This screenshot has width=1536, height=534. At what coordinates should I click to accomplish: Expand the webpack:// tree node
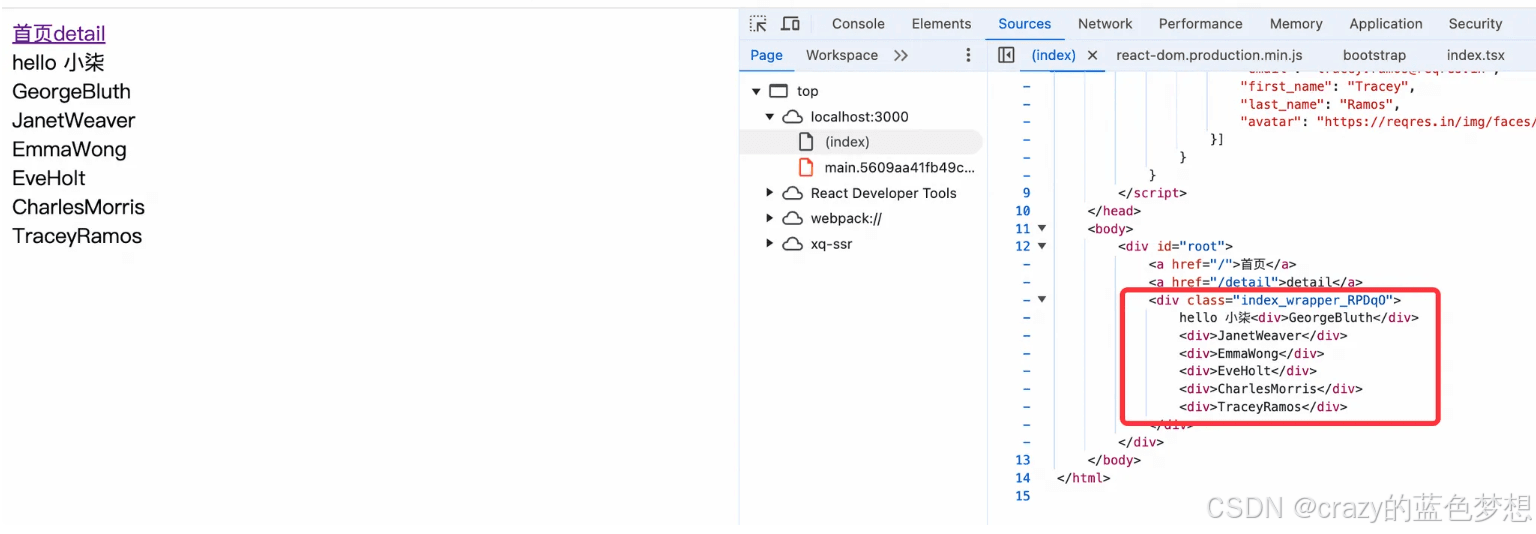[770, 218]
